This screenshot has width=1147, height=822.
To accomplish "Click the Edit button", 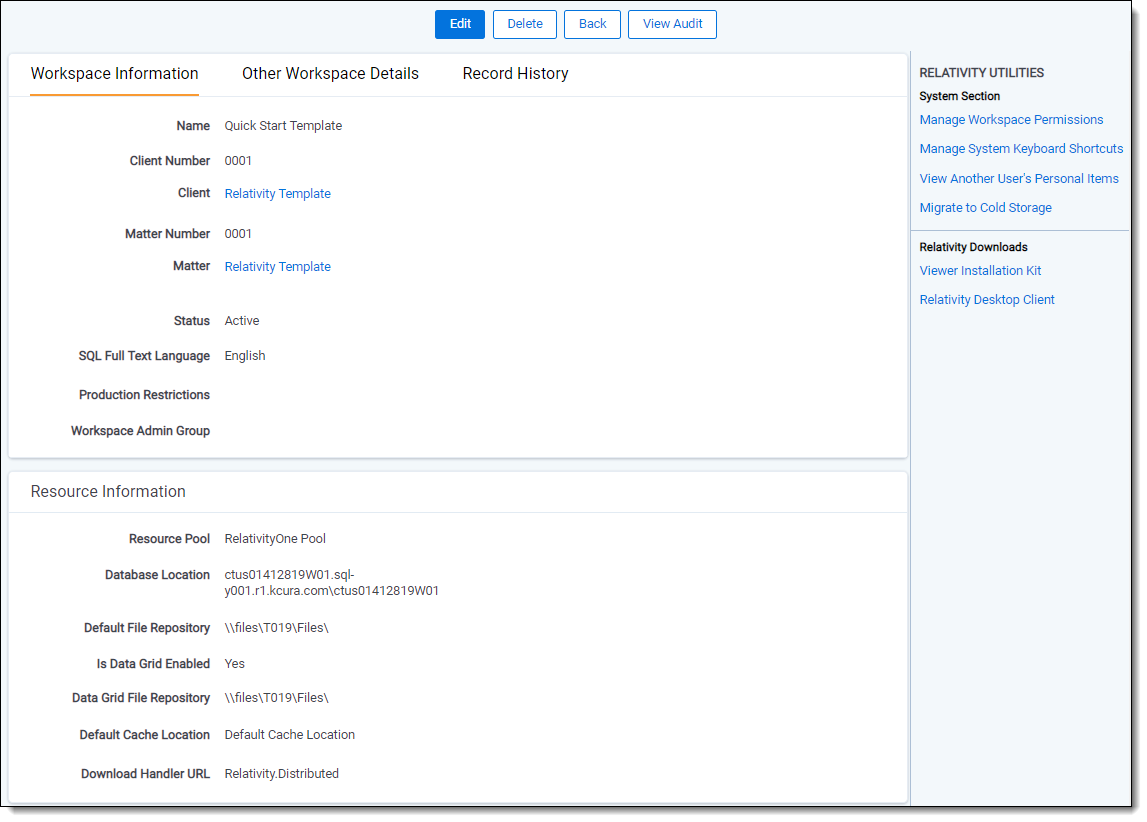I will tap(459, 24).
